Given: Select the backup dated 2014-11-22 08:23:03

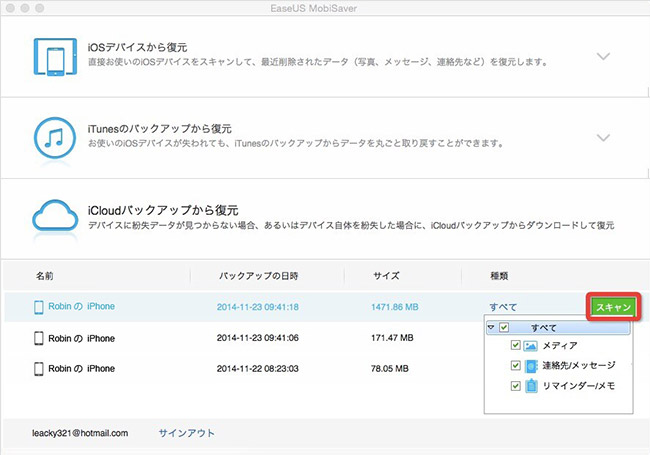Looking at the screenshot, I should [x=257, y=369].
